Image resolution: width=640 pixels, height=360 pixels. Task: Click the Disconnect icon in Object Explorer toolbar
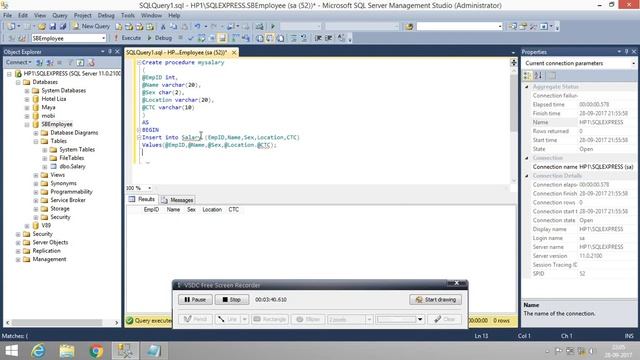50,62
